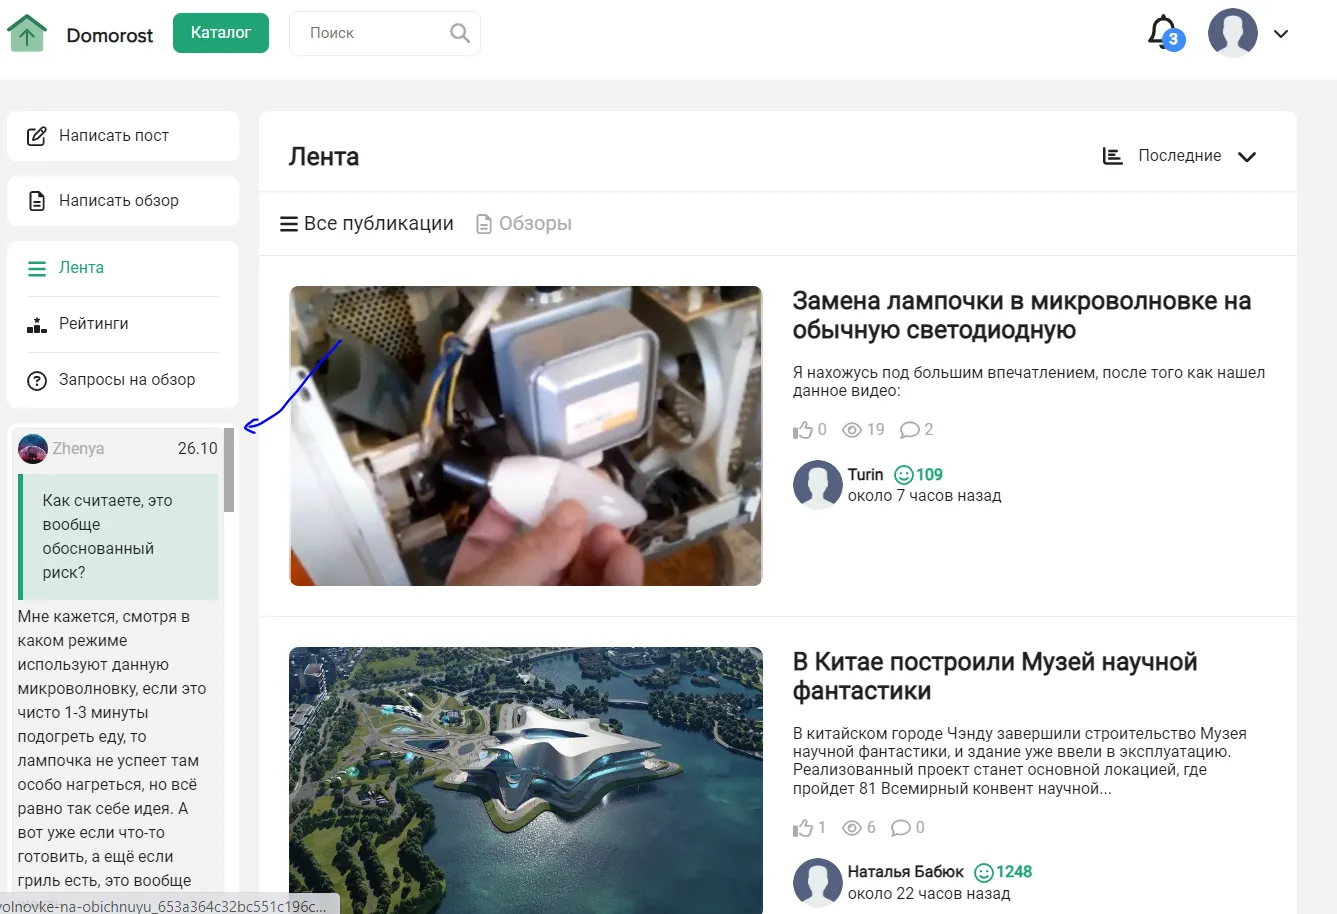
Task: Open Запросы на обзор sidebar item
Action: point(126,380)
